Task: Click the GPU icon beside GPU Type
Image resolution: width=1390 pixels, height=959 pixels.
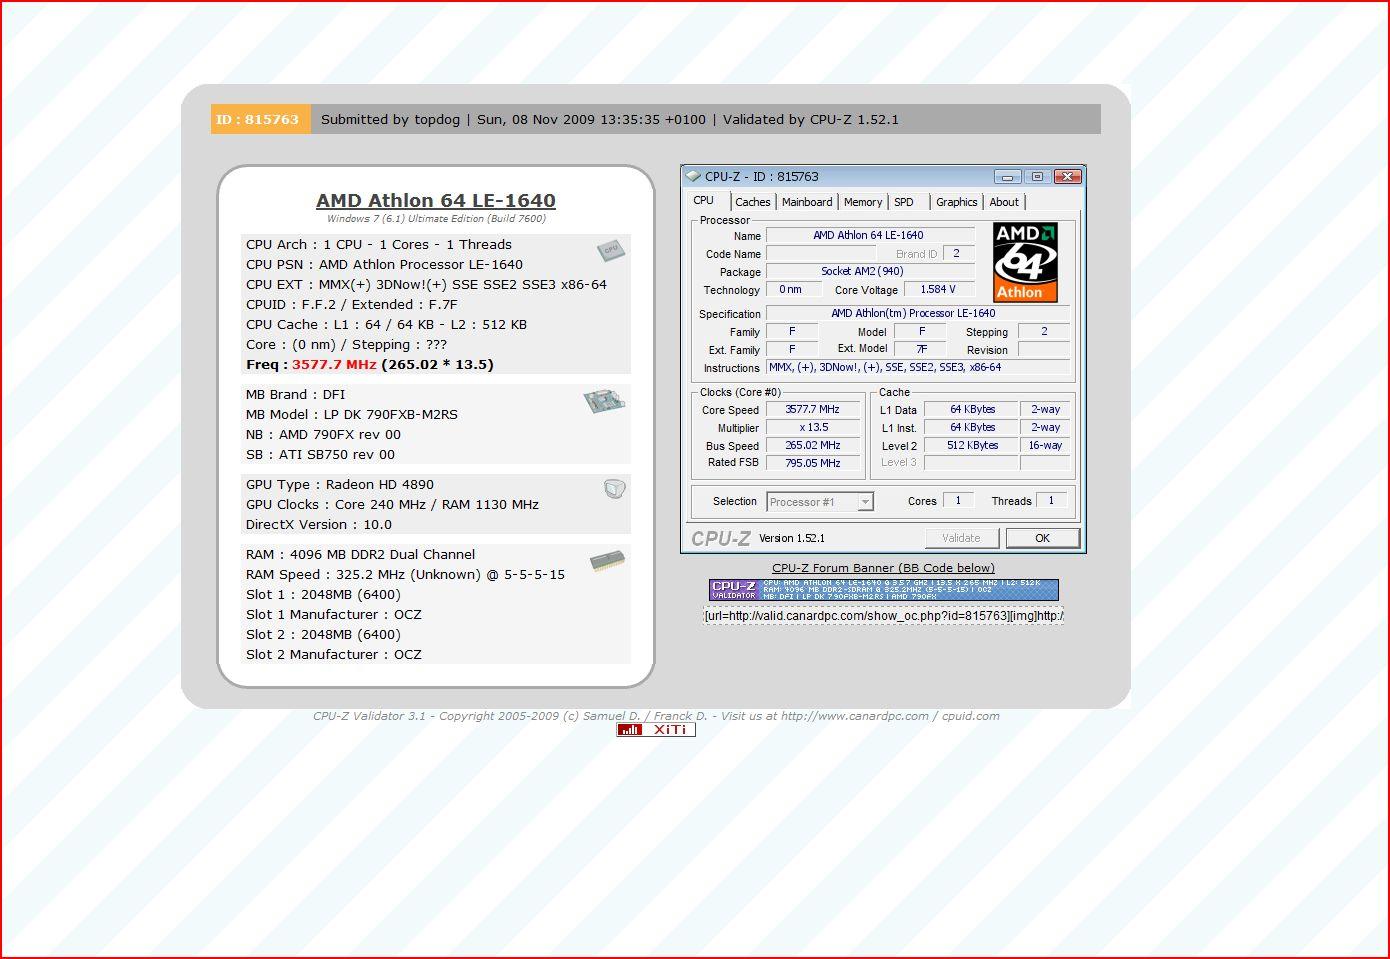Action: (614, 488)
